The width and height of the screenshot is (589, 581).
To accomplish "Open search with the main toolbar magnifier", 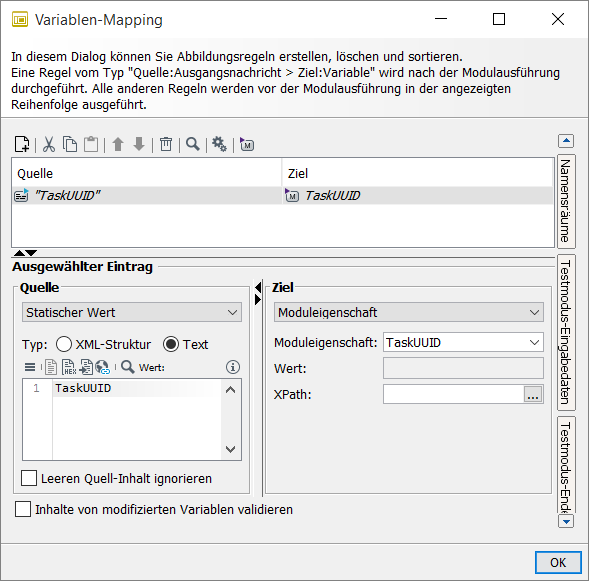I will coord(193,144).
